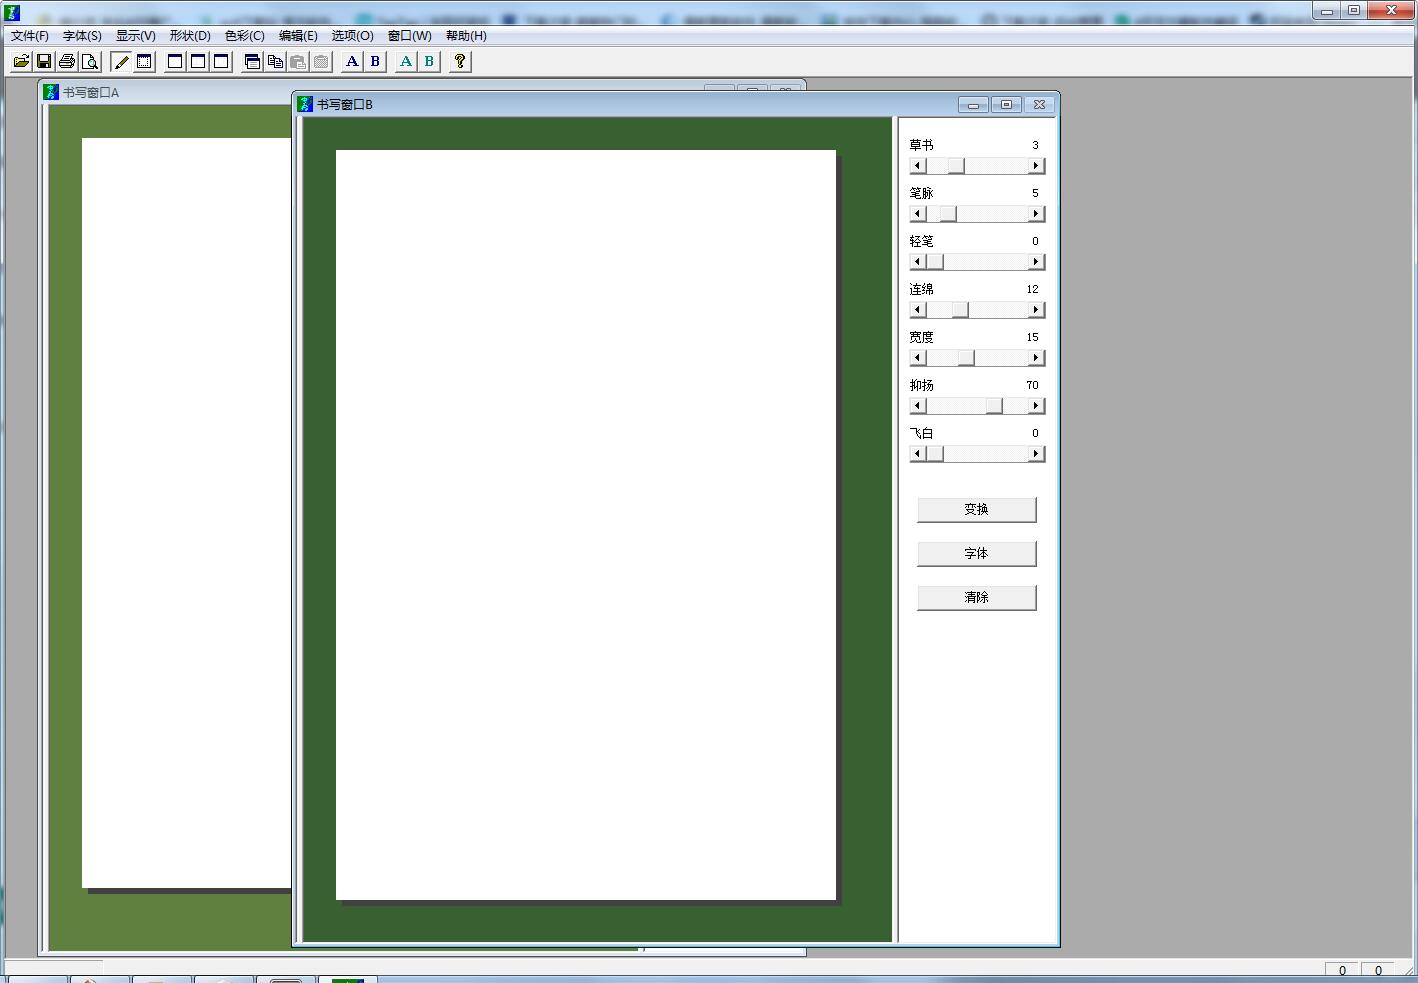
Task: Click the 草书 slider thumb
Action: tap(956, 166)
